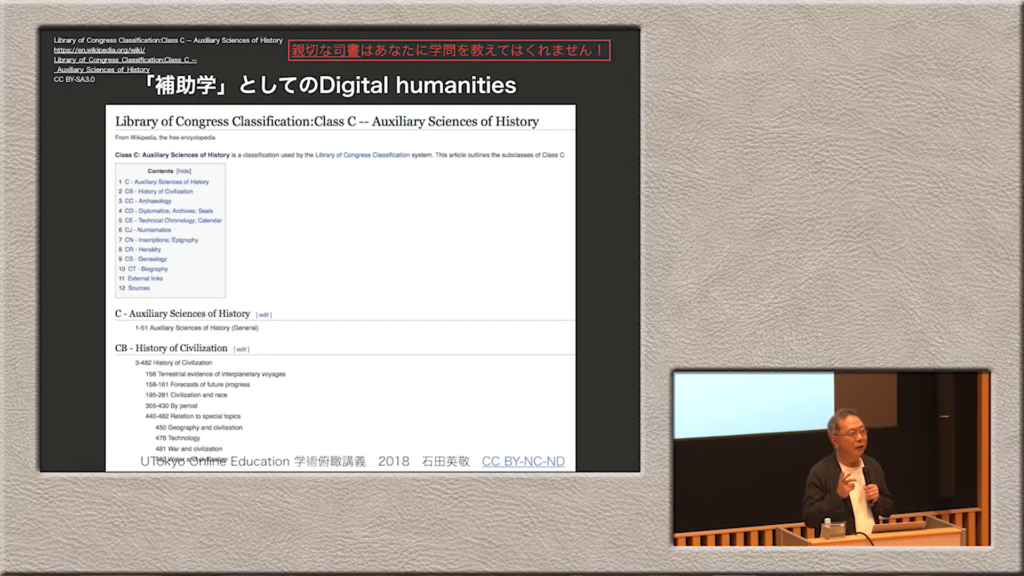This screenshot has width=1024, height=576.
Task: Click 'From Wikipedia, the free encyclopedia' text
Action: click(165, 138)
